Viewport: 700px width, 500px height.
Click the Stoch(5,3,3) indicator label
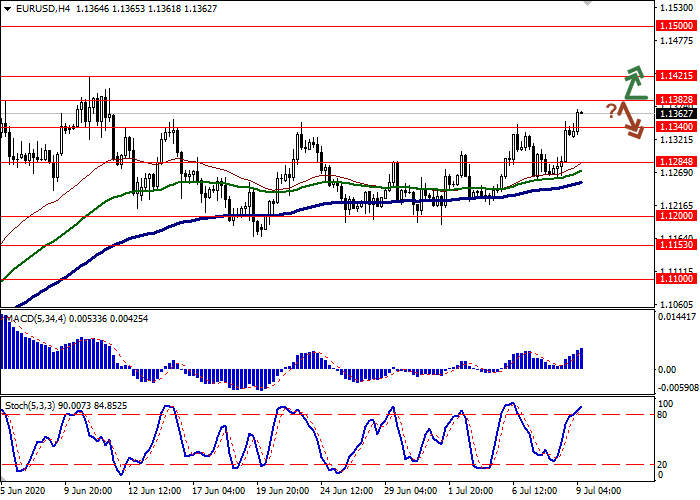(x=32, y=405)
